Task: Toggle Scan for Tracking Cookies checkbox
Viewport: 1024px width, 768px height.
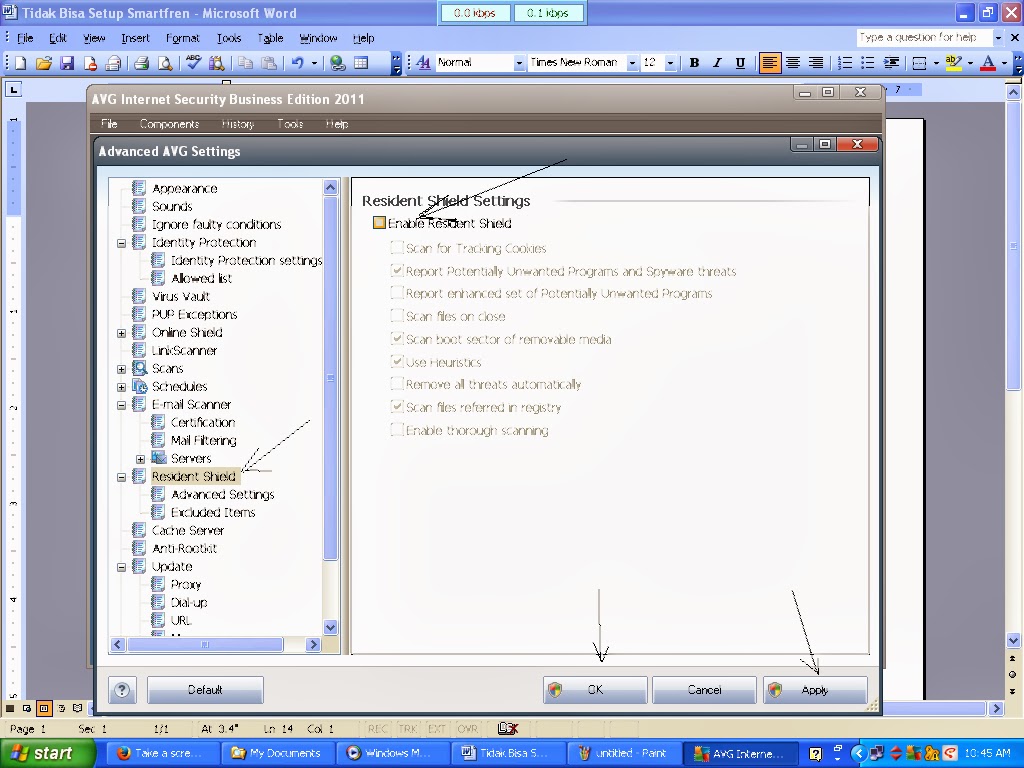Action: 396,248
